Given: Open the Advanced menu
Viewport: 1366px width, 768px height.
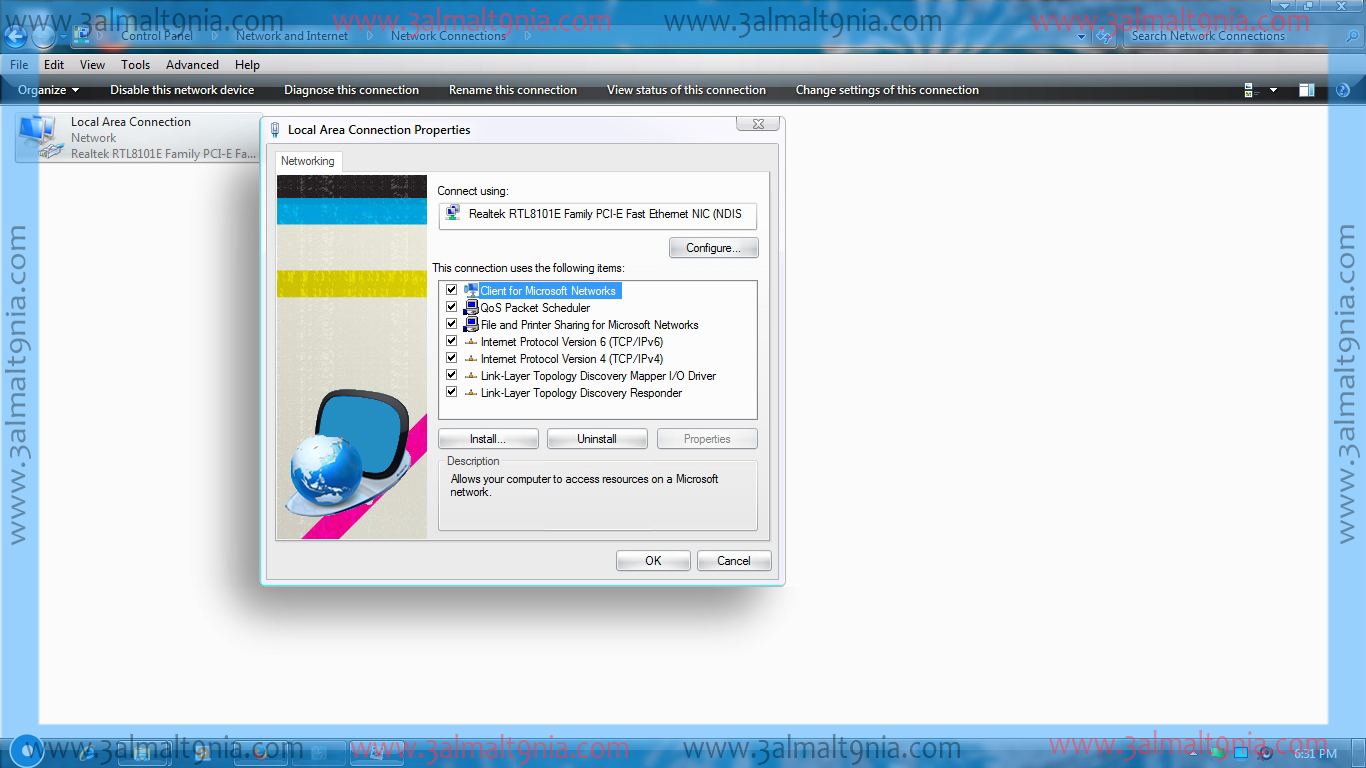Looking at the screenshot, I should click(192, 65).
